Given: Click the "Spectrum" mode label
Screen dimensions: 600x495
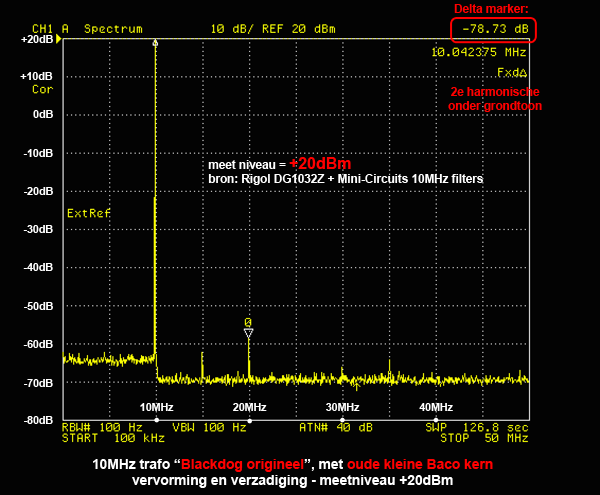Looking at the screenshot, I should point(113,29).
